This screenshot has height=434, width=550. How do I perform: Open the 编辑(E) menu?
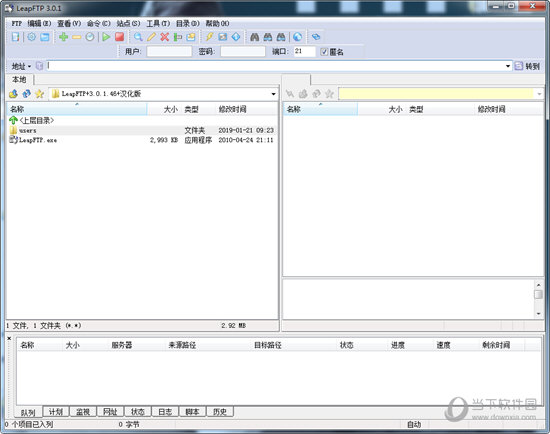[x=39, y=23]
